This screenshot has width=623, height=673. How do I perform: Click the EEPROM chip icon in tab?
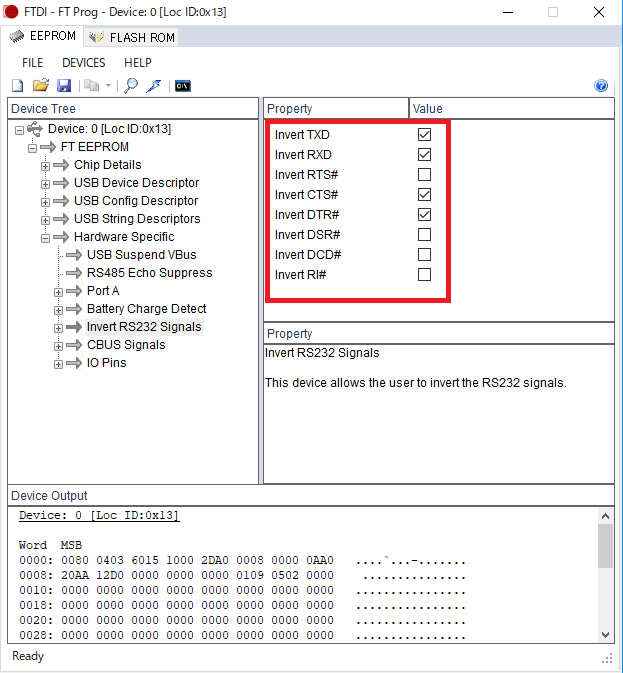pos(17,36)
